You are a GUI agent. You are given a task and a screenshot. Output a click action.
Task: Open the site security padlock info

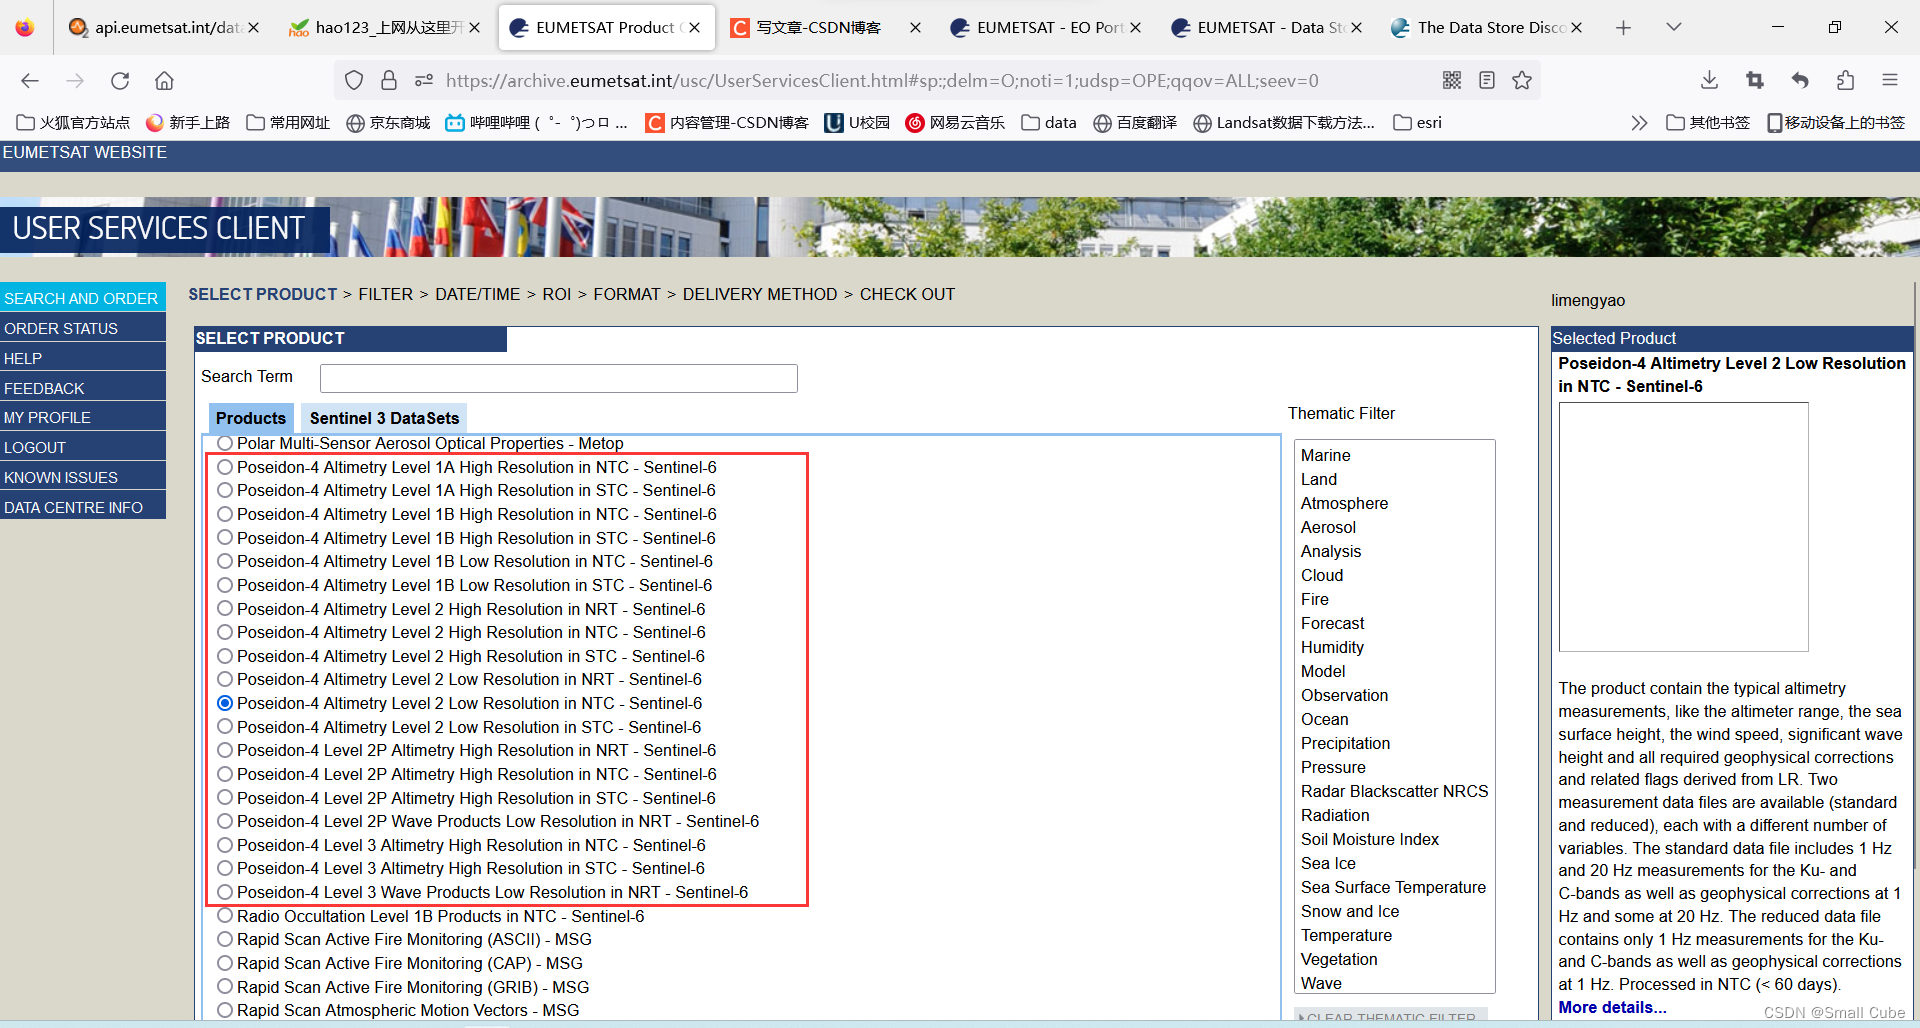point(389,80)
